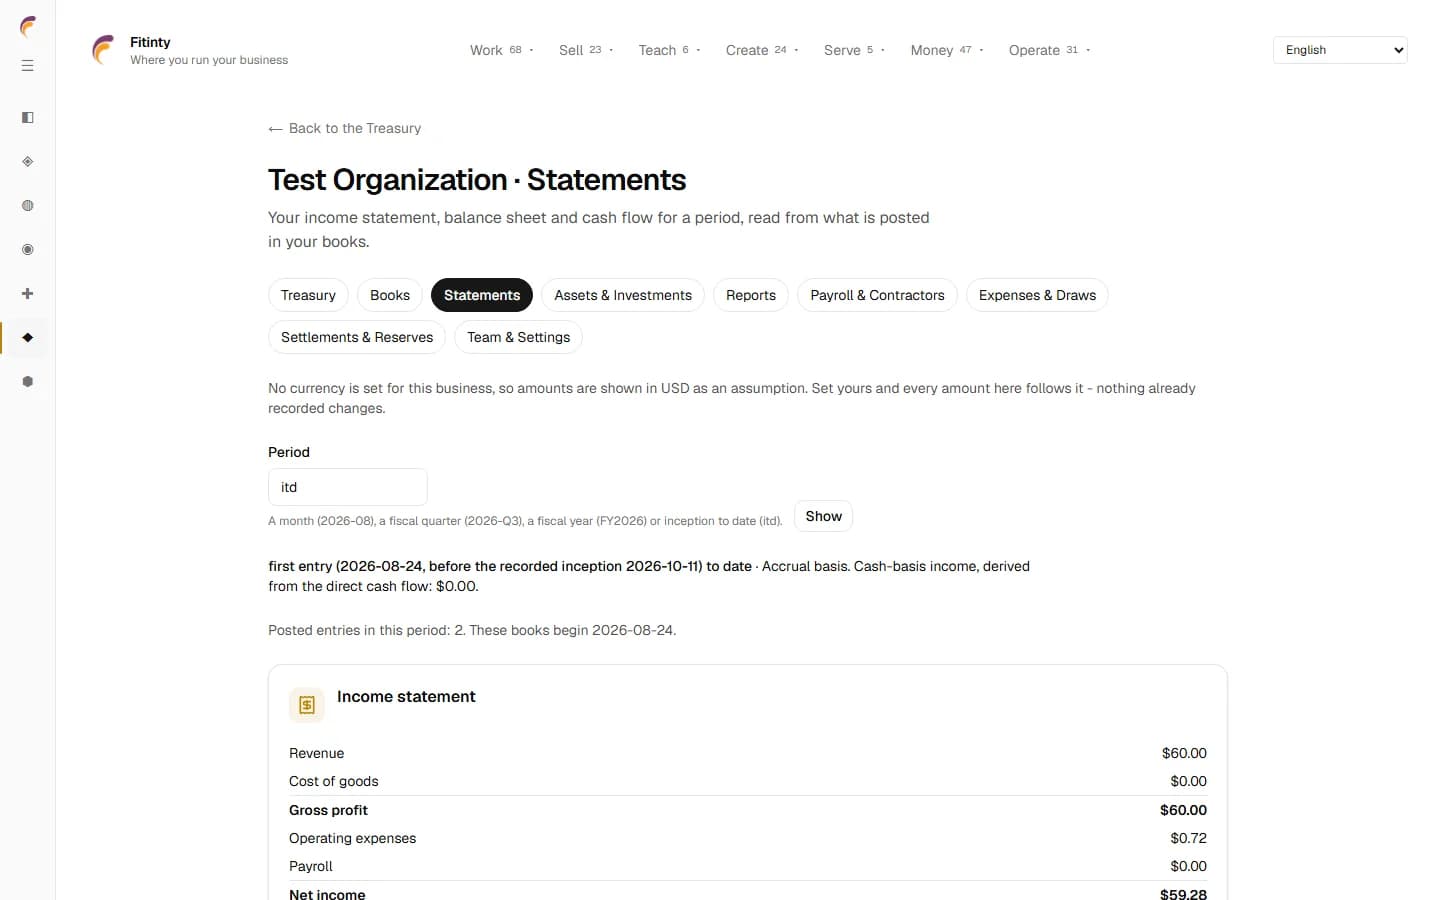Focus the Period input field

348,487
